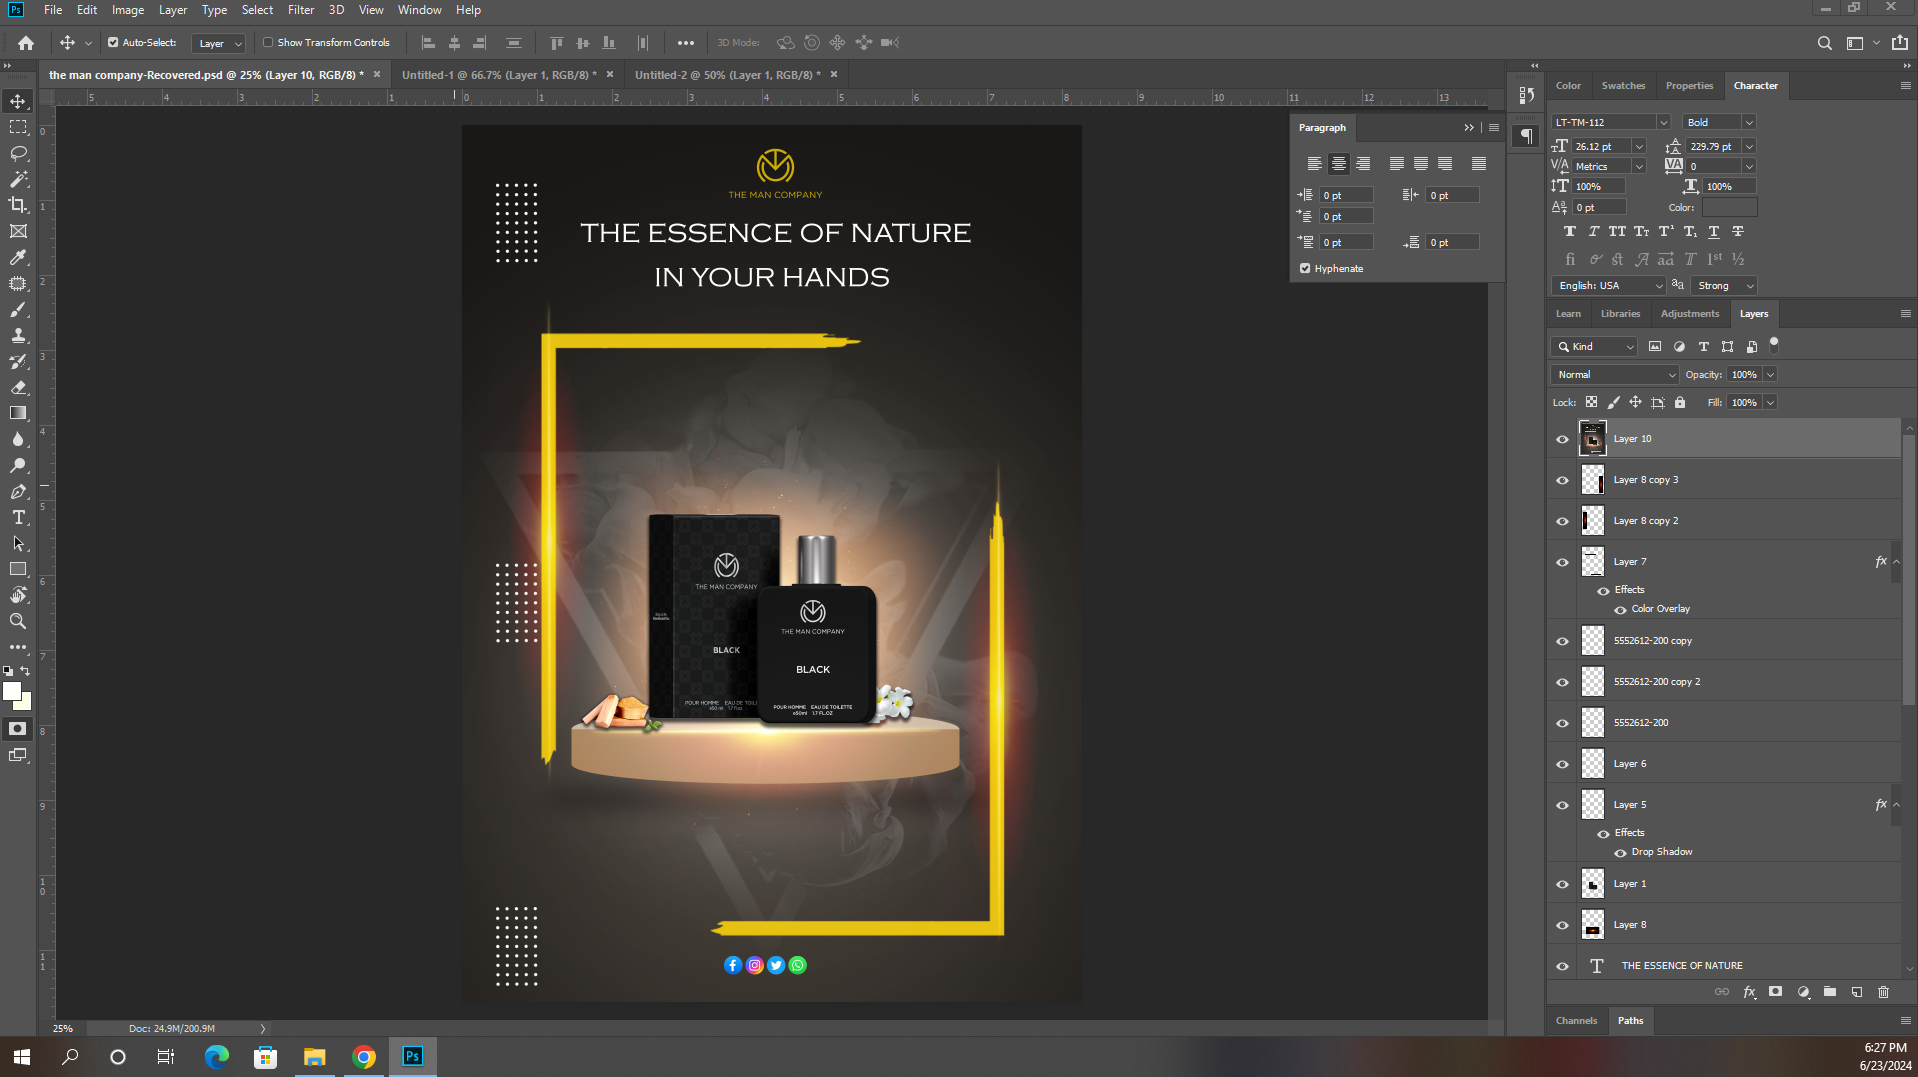Switch to the Channels tab
This screenshot has width=1918, height=1077.
point(1576,1021)
